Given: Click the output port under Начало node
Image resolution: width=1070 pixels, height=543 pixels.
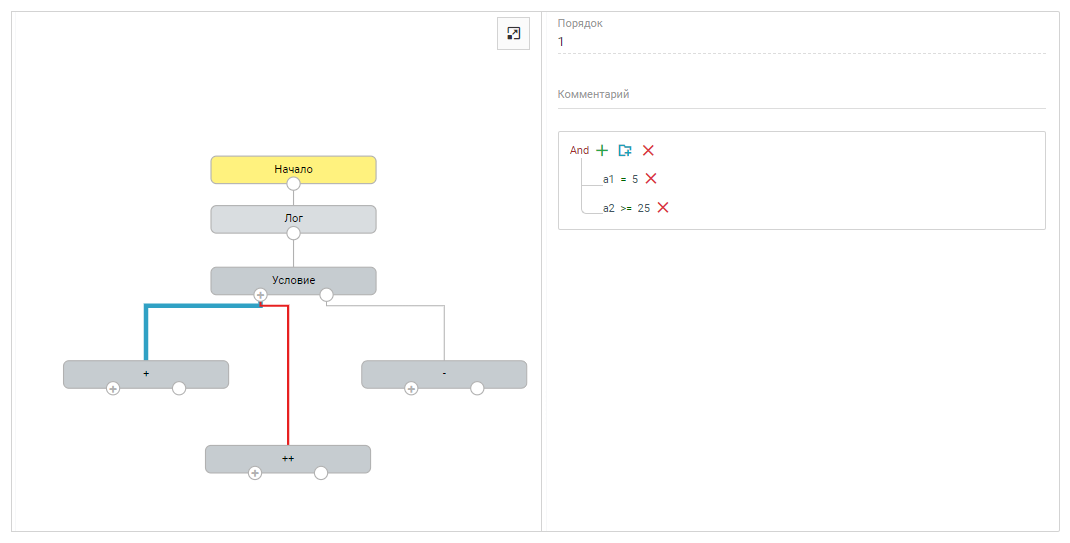Looking at the screenshot, I should point(293,184).
